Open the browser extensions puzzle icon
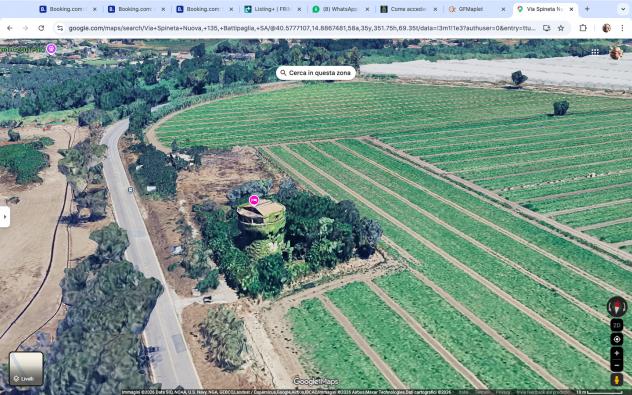Screen dimensions: 632x395 [583, 28]
